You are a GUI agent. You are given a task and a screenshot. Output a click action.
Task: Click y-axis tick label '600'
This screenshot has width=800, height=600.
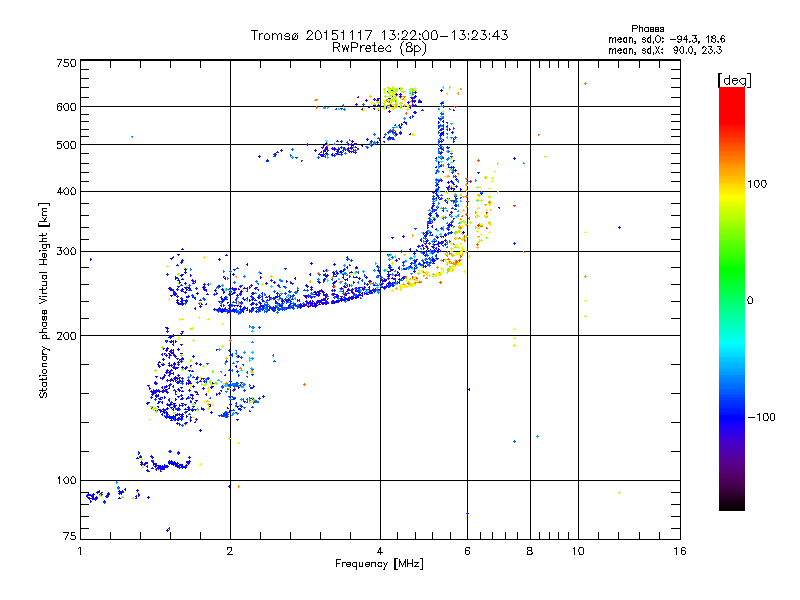click(66, 107)
